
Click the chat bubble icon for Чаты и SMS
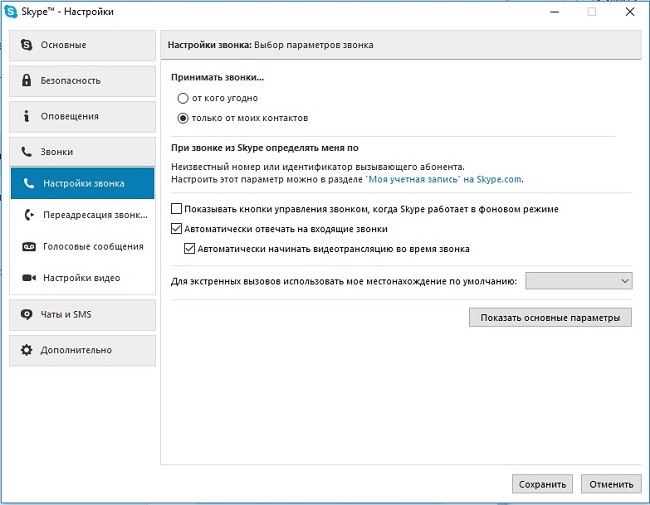coord(27,314)
